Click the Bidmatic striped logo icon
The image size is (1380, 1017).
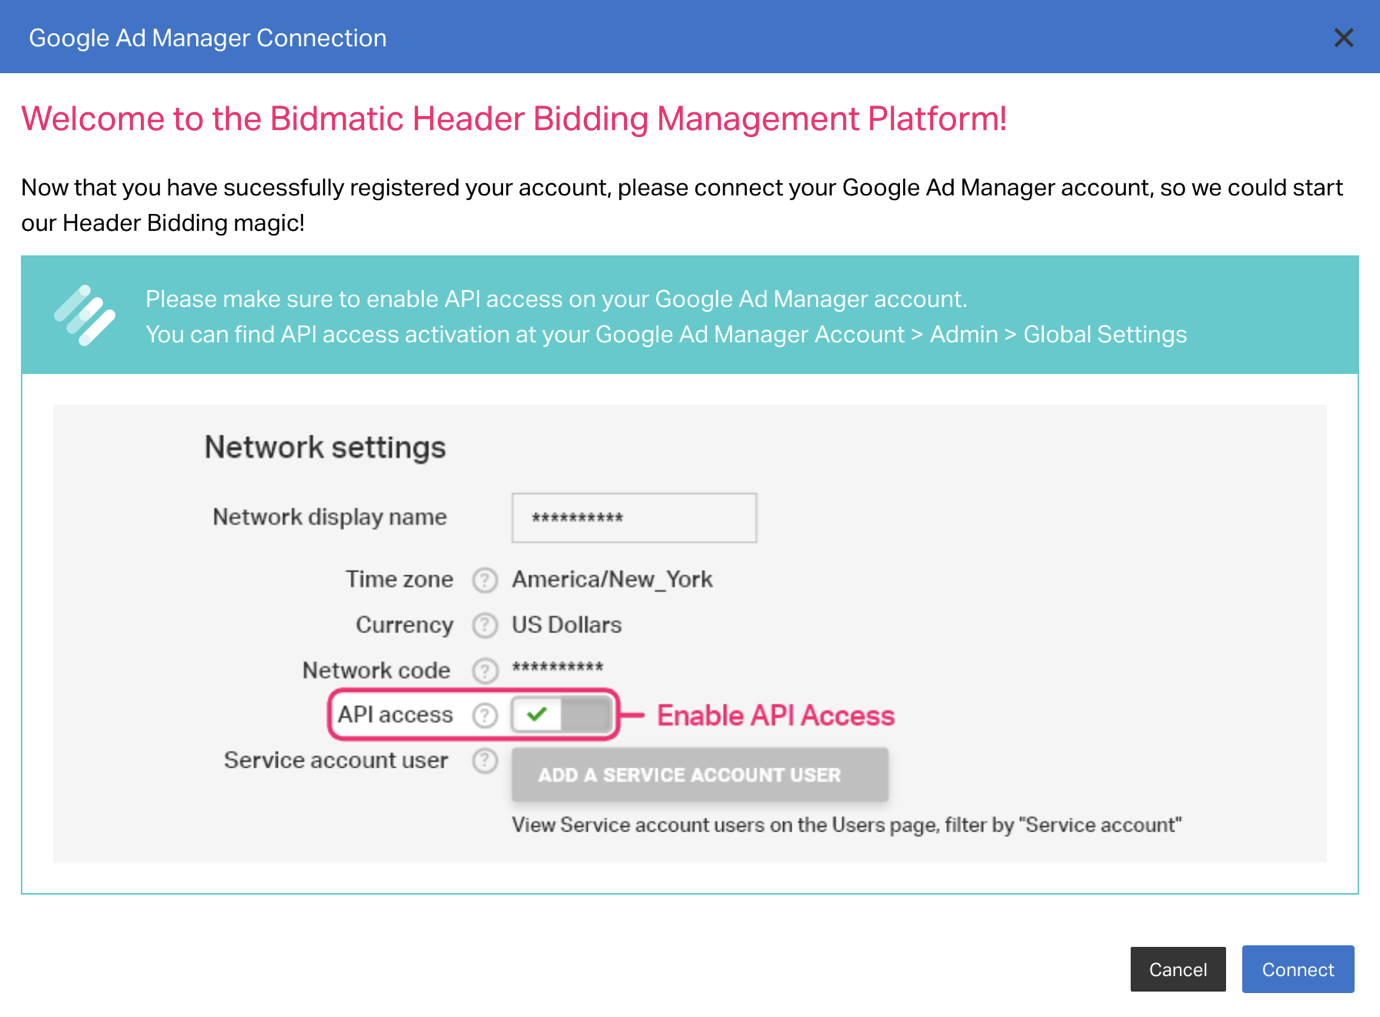pos(85,315)
